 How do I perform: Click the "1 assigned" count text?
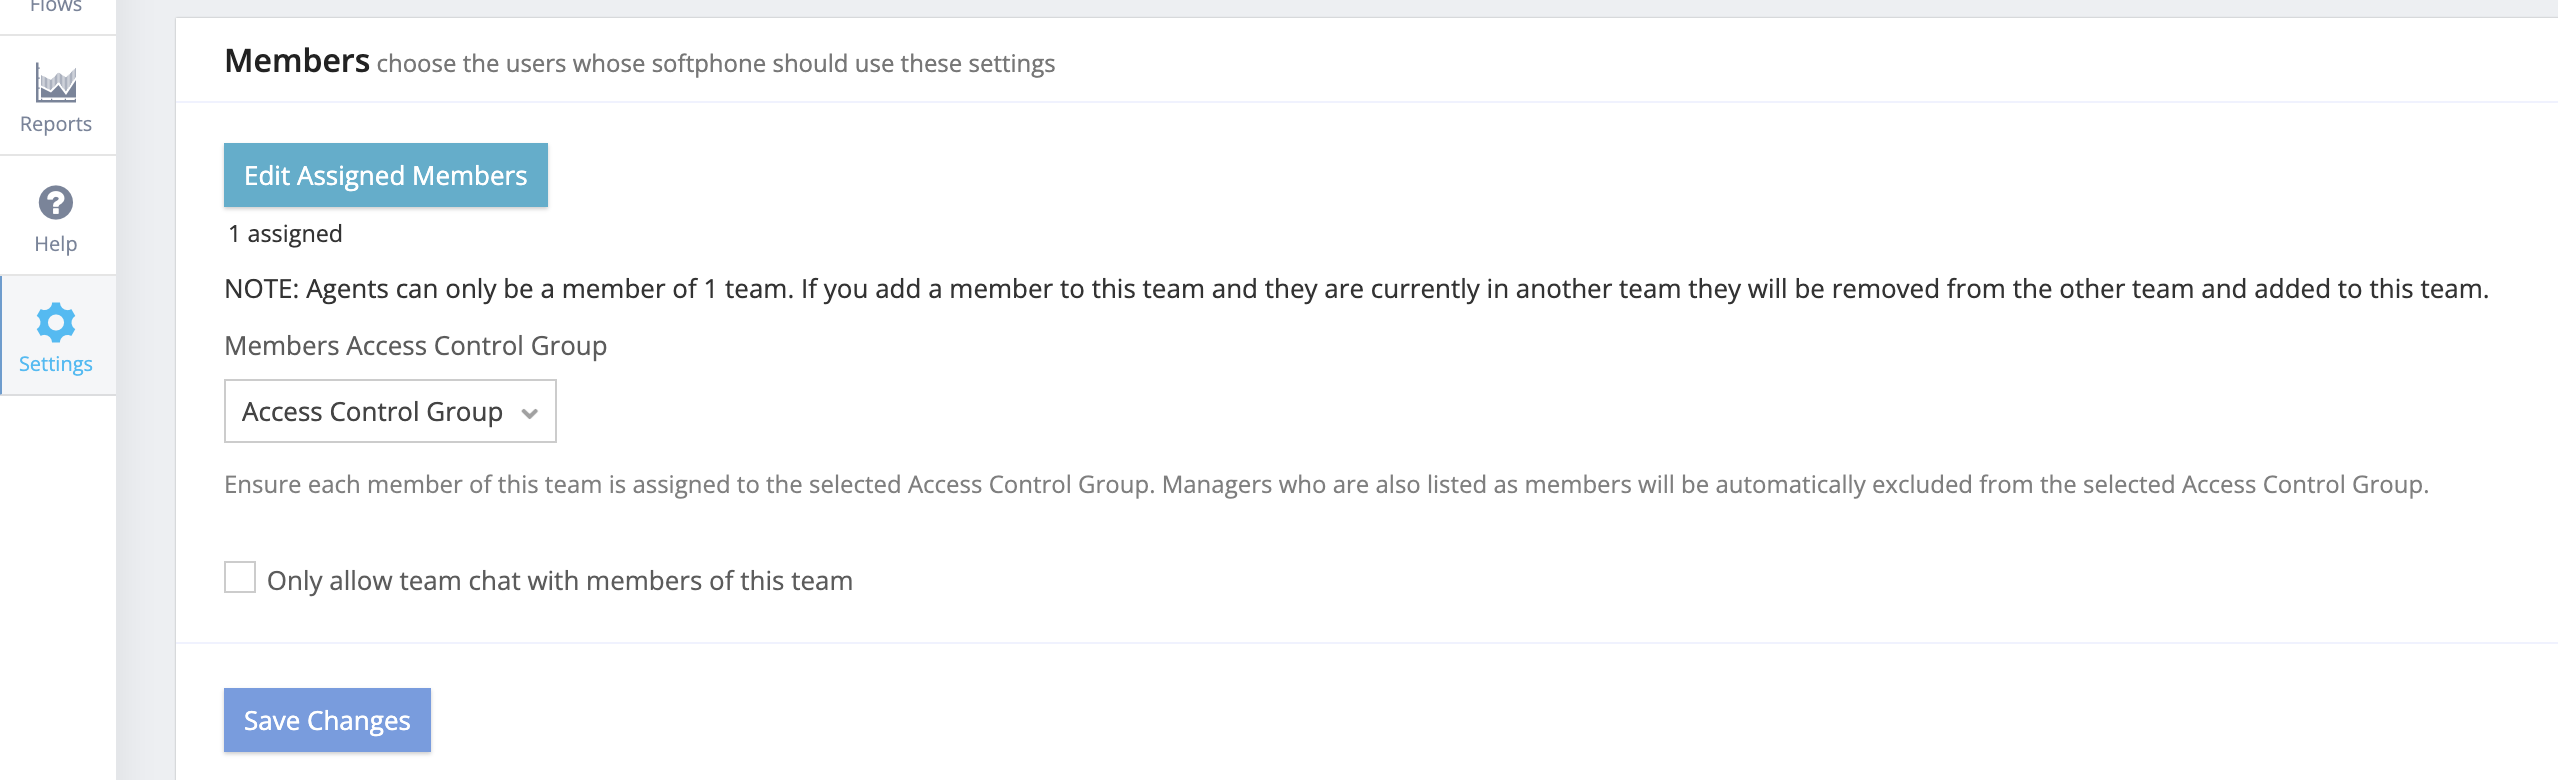pyautogui.click(x=285, y=234)
